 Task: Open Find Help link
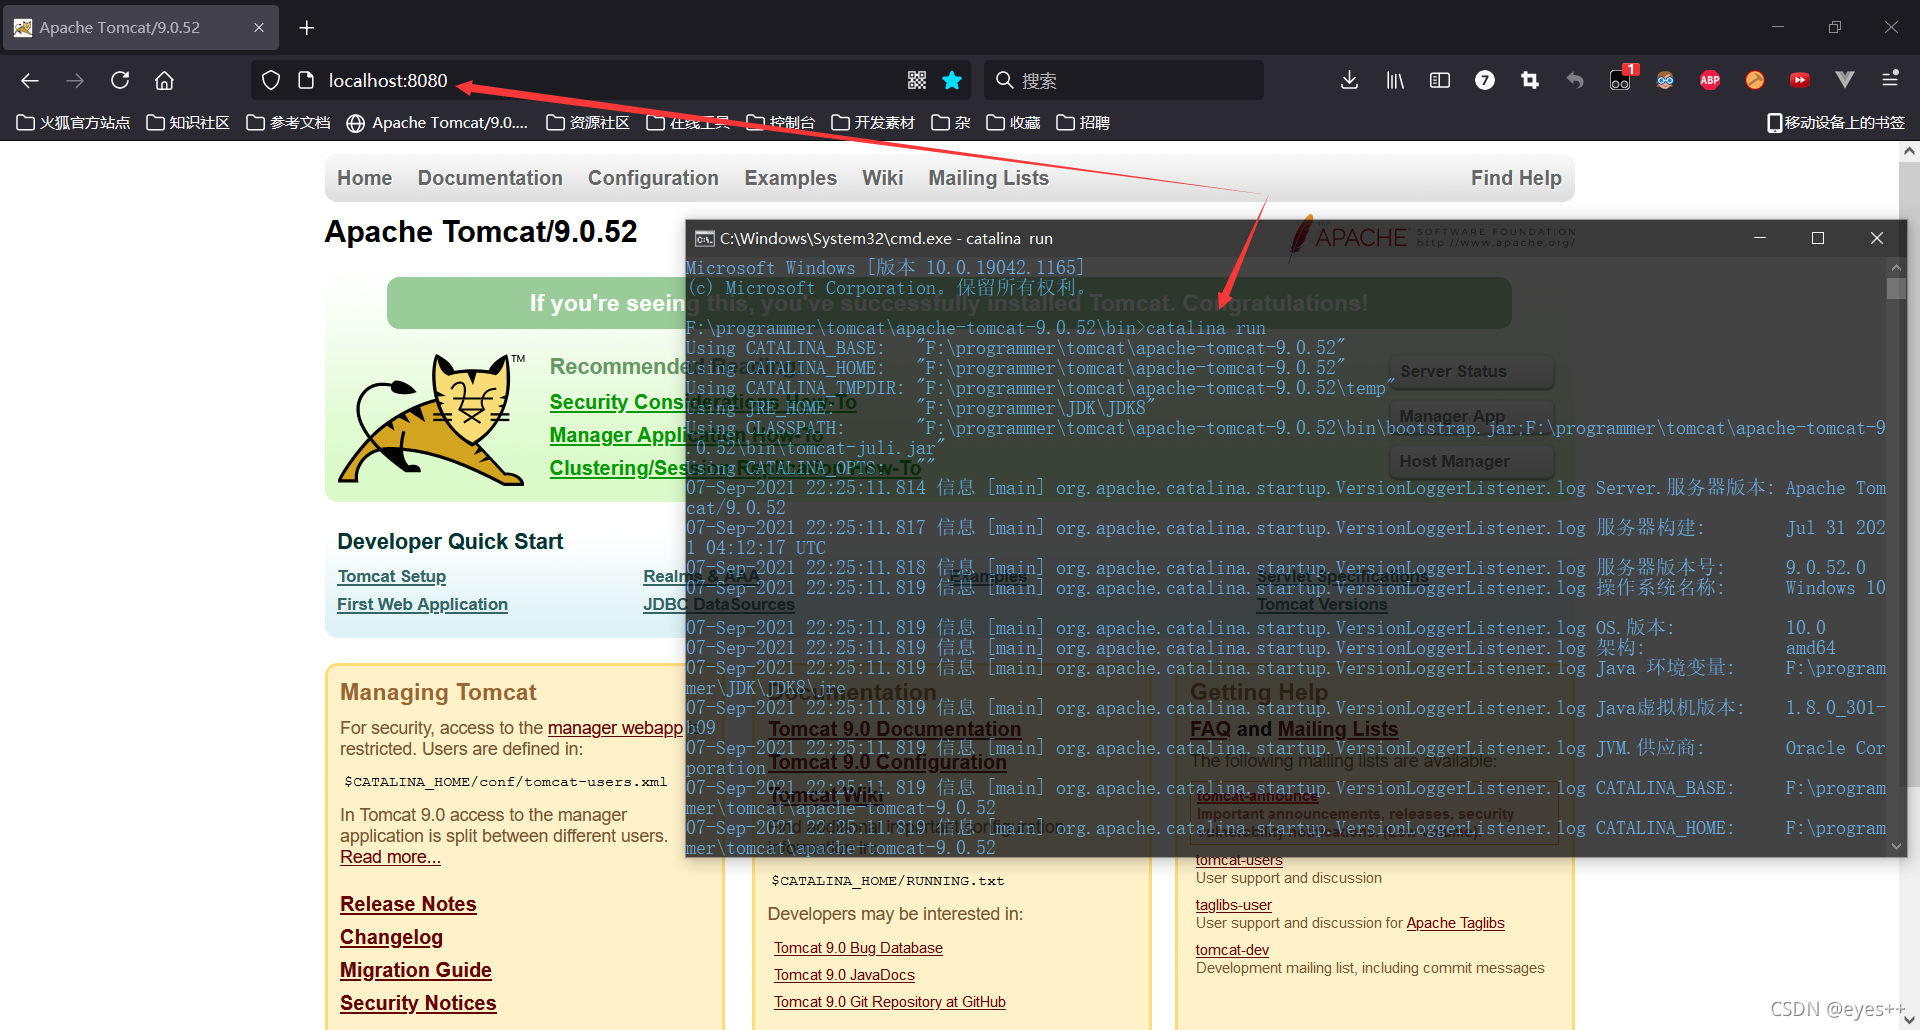(1516, 178)
